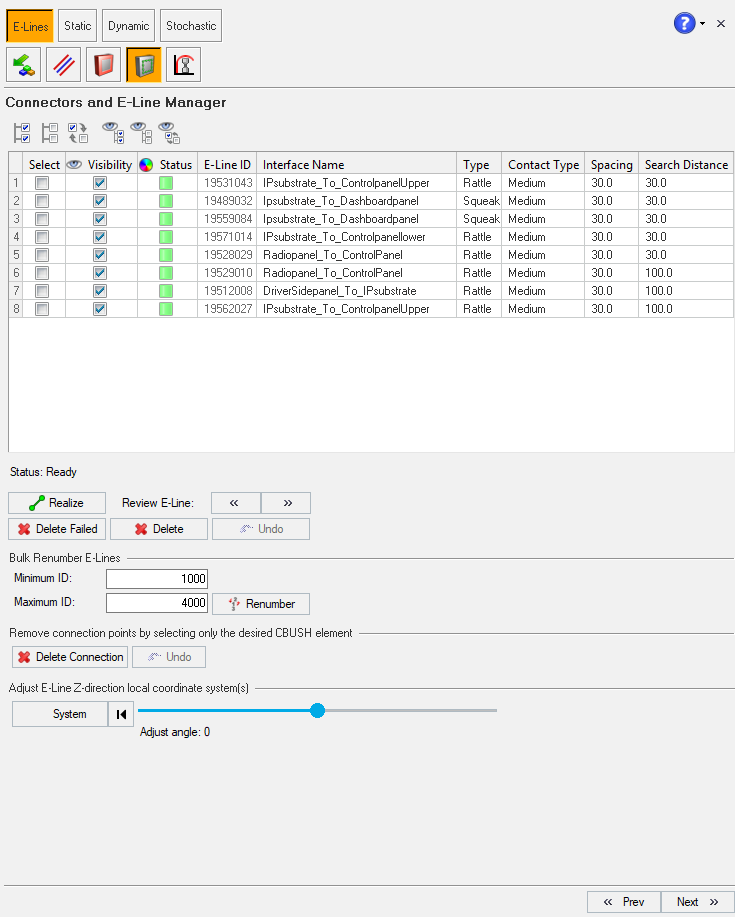
Task: Click green status swatch for E-Line 19562027
Action: (166, 309)
